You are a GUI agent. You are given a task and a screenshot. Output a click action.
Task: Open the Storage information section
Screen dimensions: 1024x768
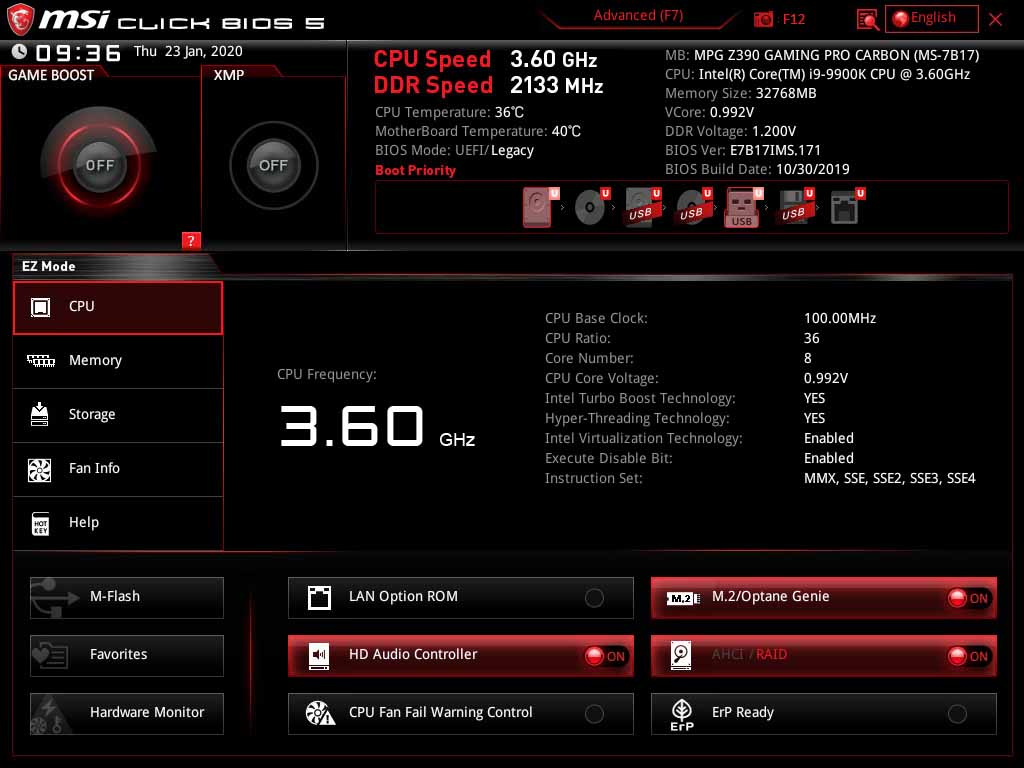coord(118,414)
